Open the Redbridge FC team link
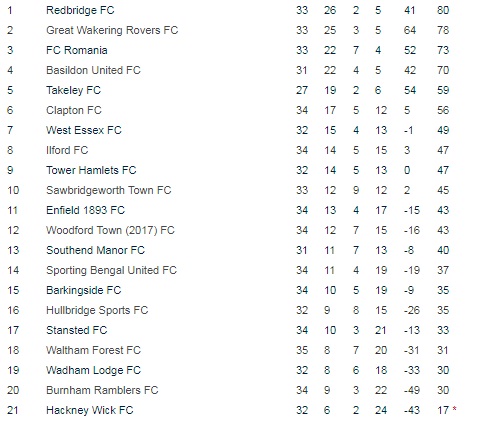Image resolution: width=485 pixels, height=441 pixels. pos(80,10)
